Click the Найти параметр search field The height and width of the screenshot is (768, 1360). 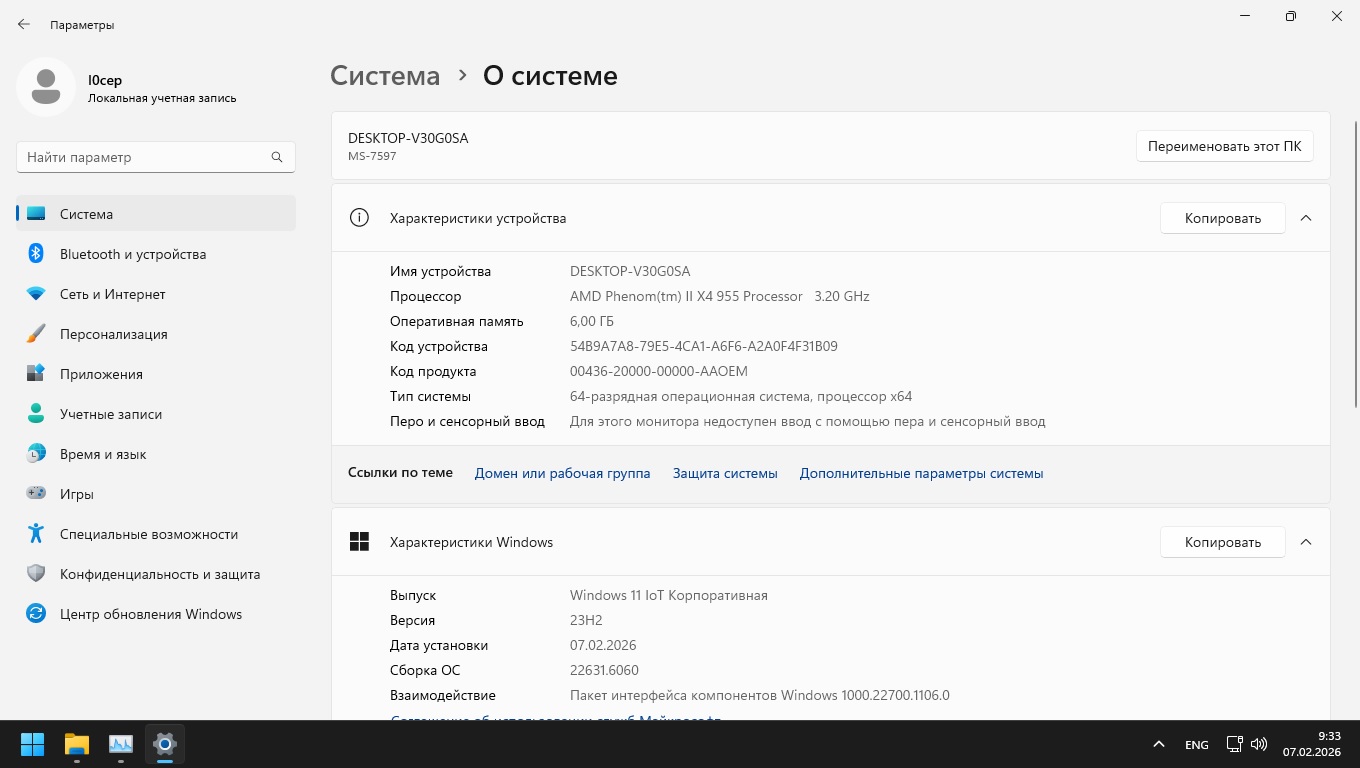(x=156, y=157)
